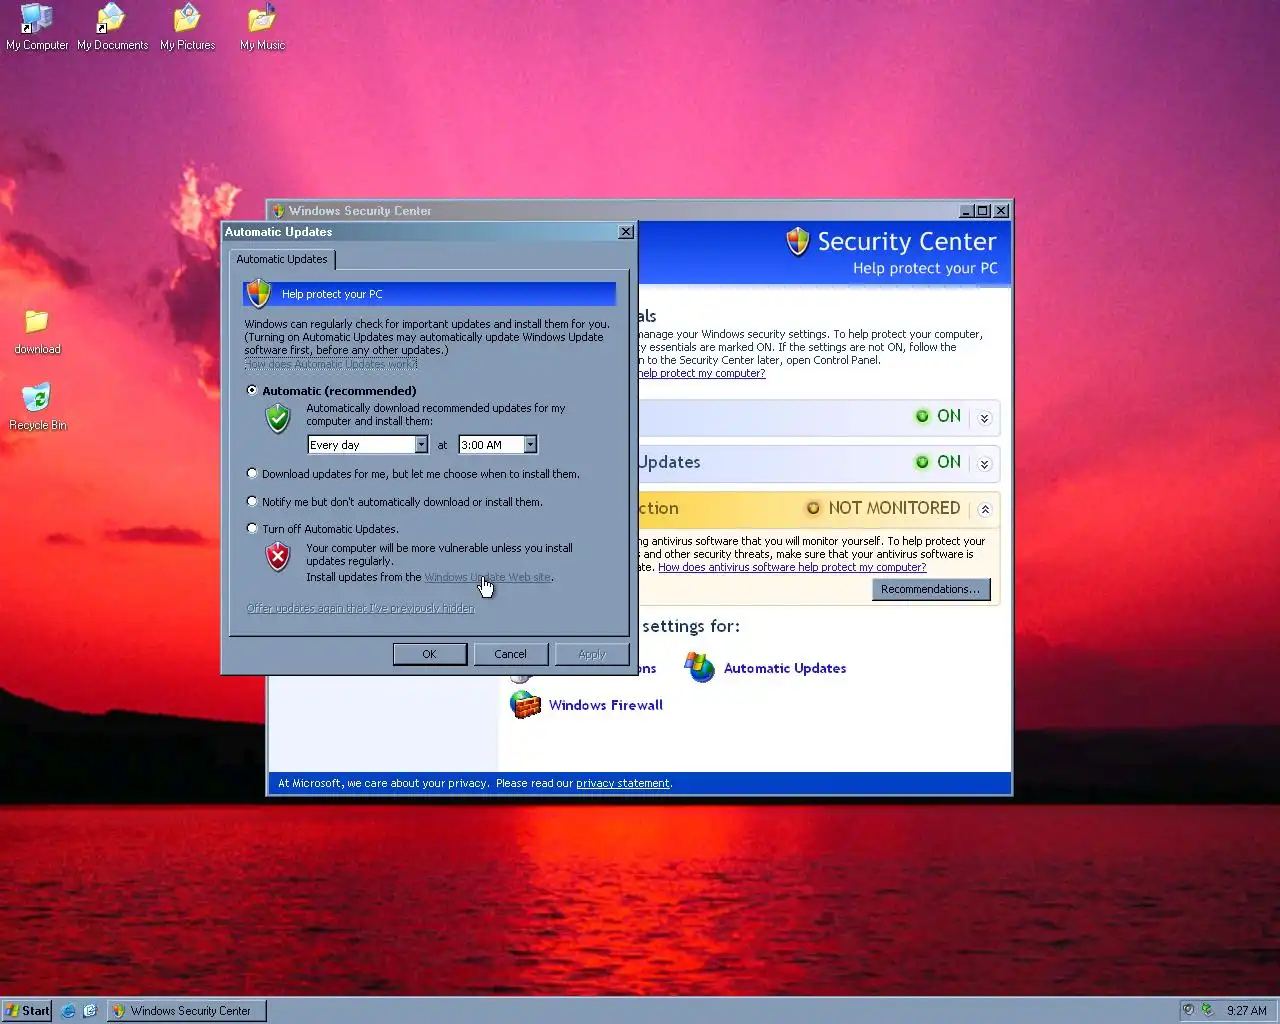Click How does Automatic Updates work link

coord(331,364)
